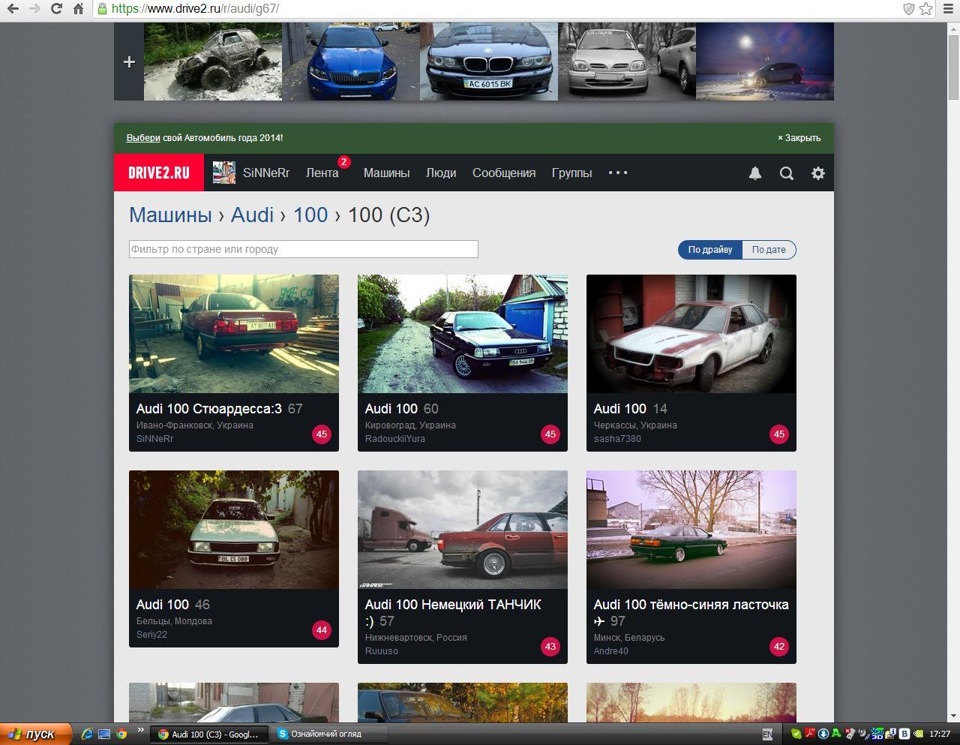Click 'Audi' breadcrumb link

tap(252, 215)
